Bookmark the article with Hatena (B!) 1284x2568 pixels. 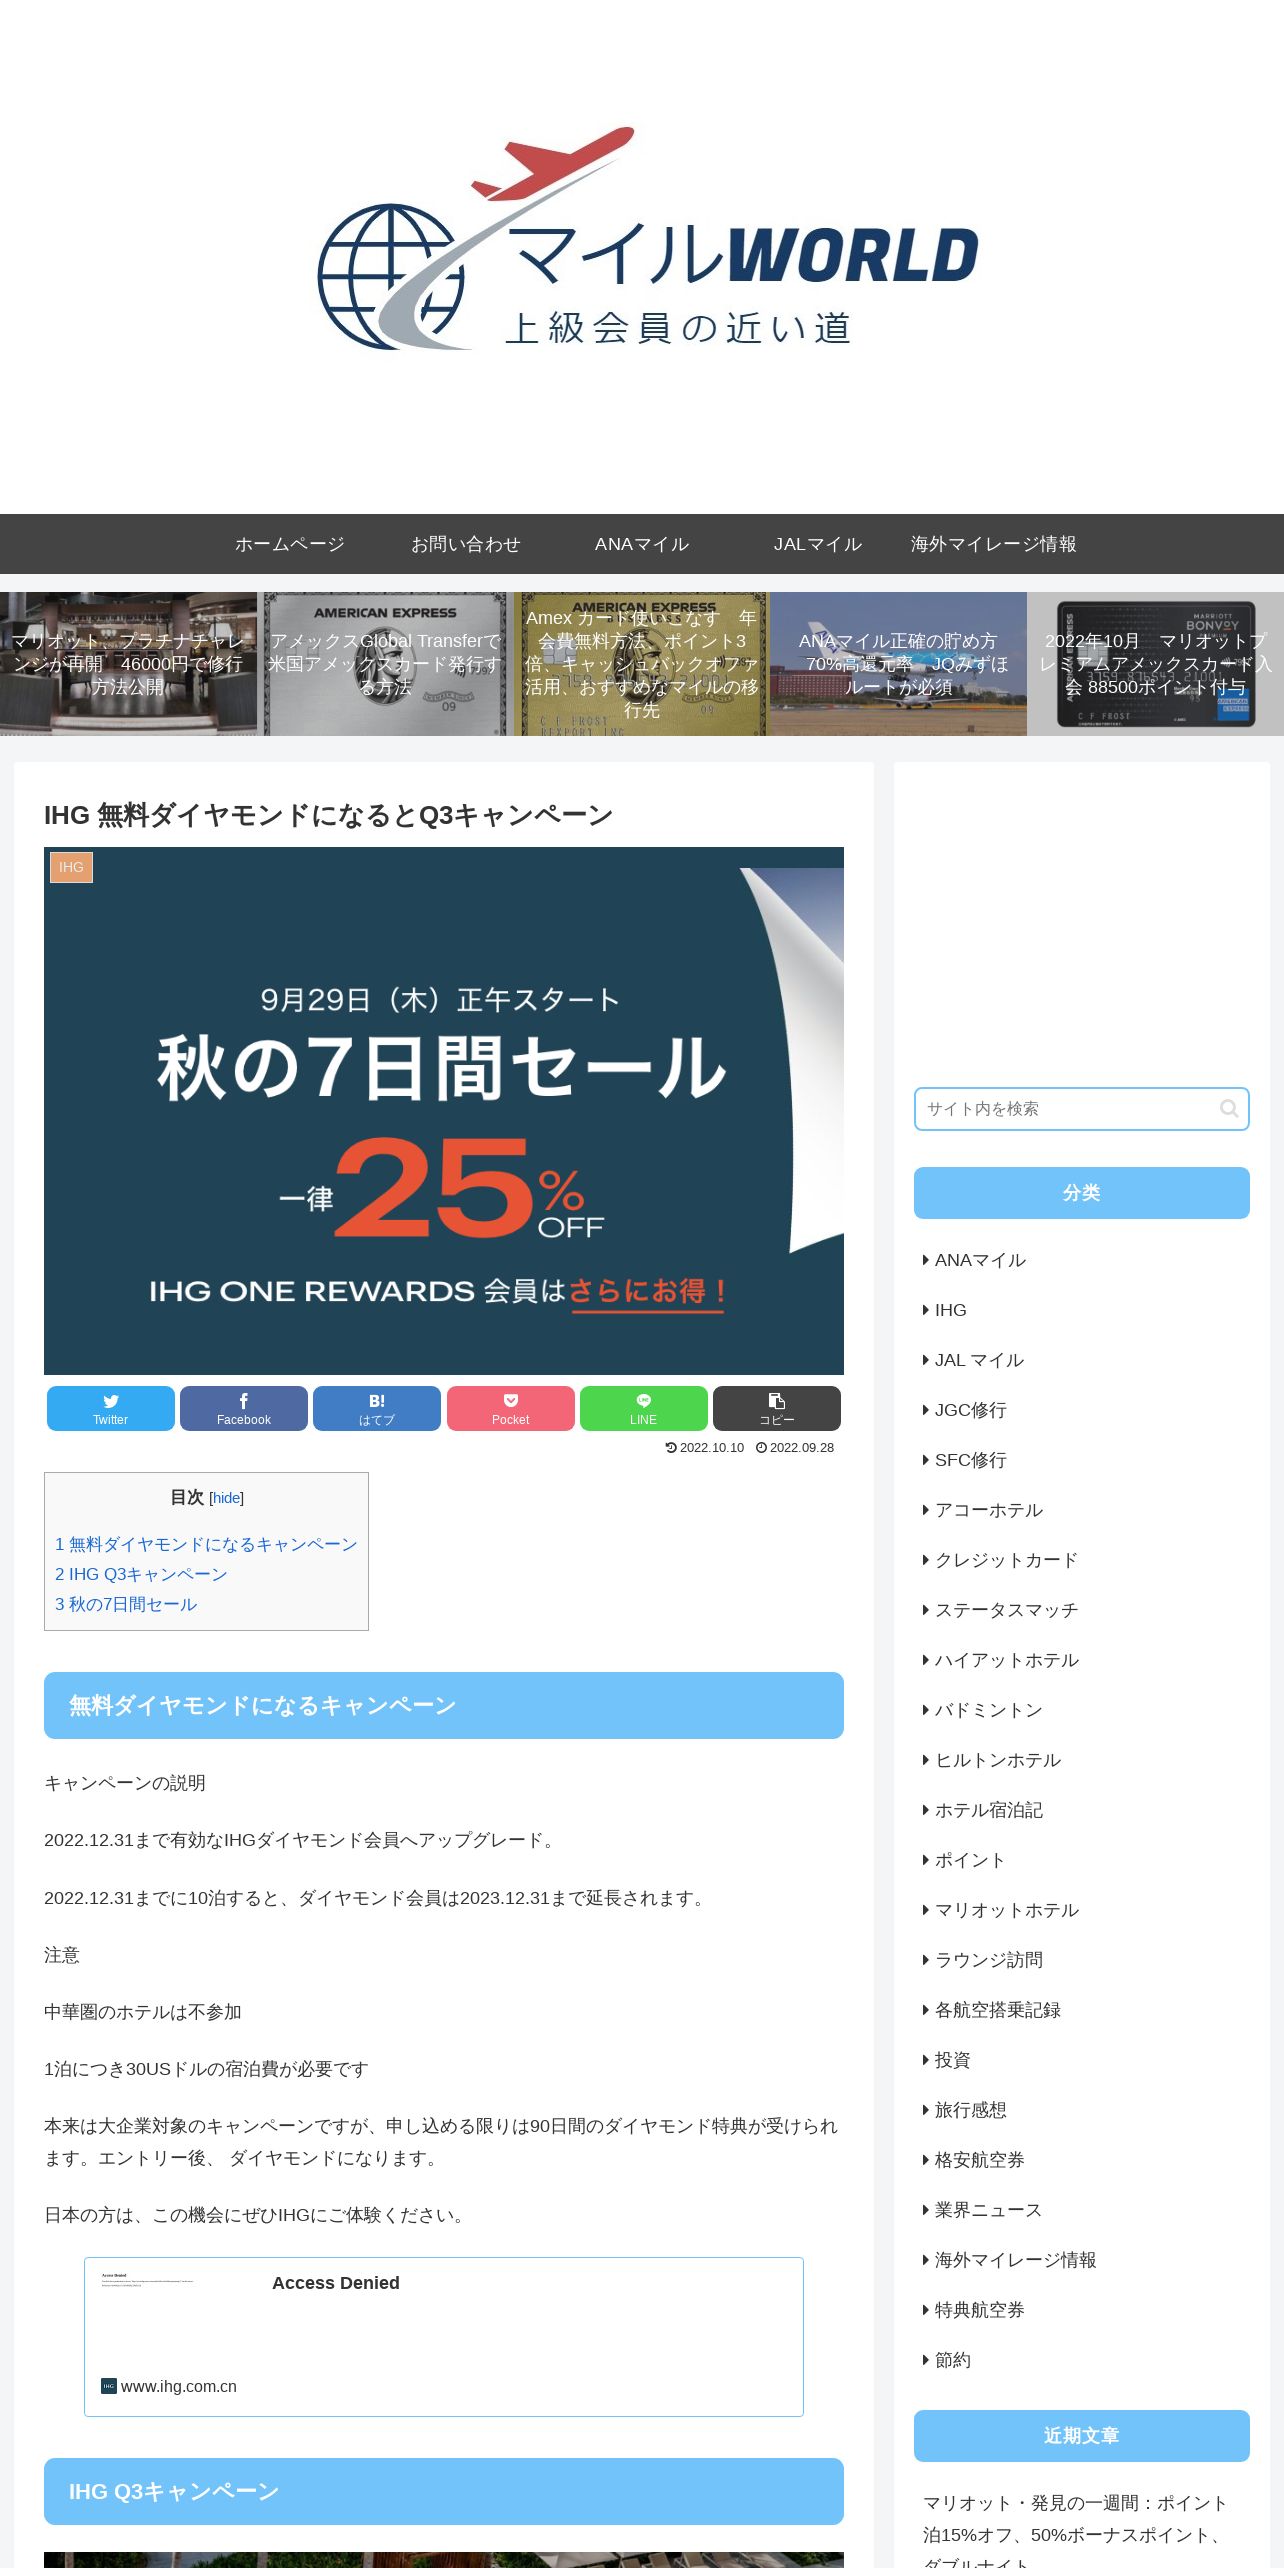coord(377,1408)
